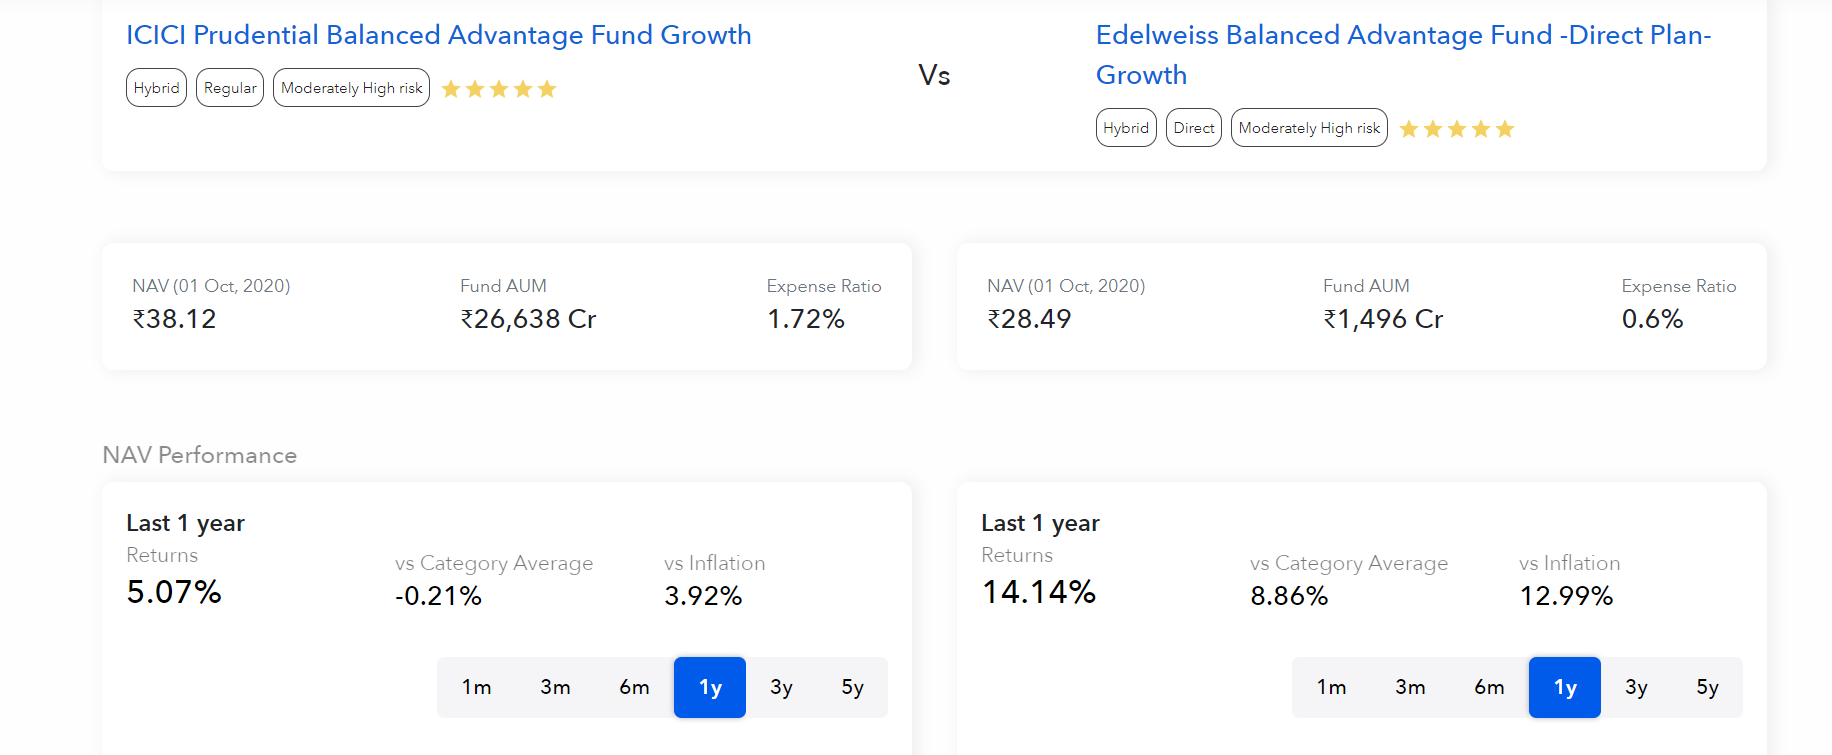Select 6m period for ICICI fund returns
This screenshot has width=1832, height=755.
(633, 687)
